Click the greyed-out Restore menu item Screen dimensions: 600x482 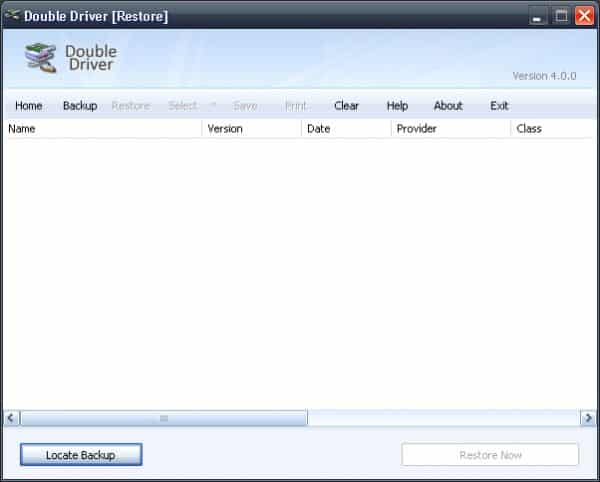click(x=131, y=106)
